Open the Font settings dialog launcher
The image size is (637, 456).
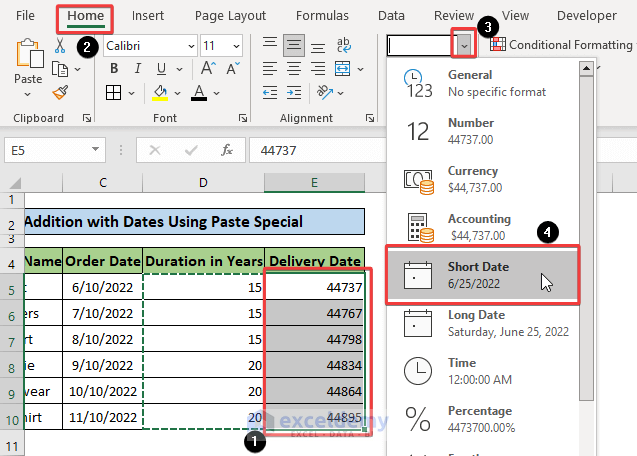click(243, 118)
